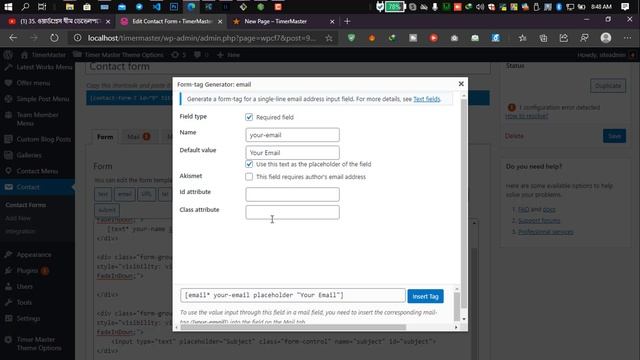Click the Class attribute input field
640x360 pixels.
[292, 212]
